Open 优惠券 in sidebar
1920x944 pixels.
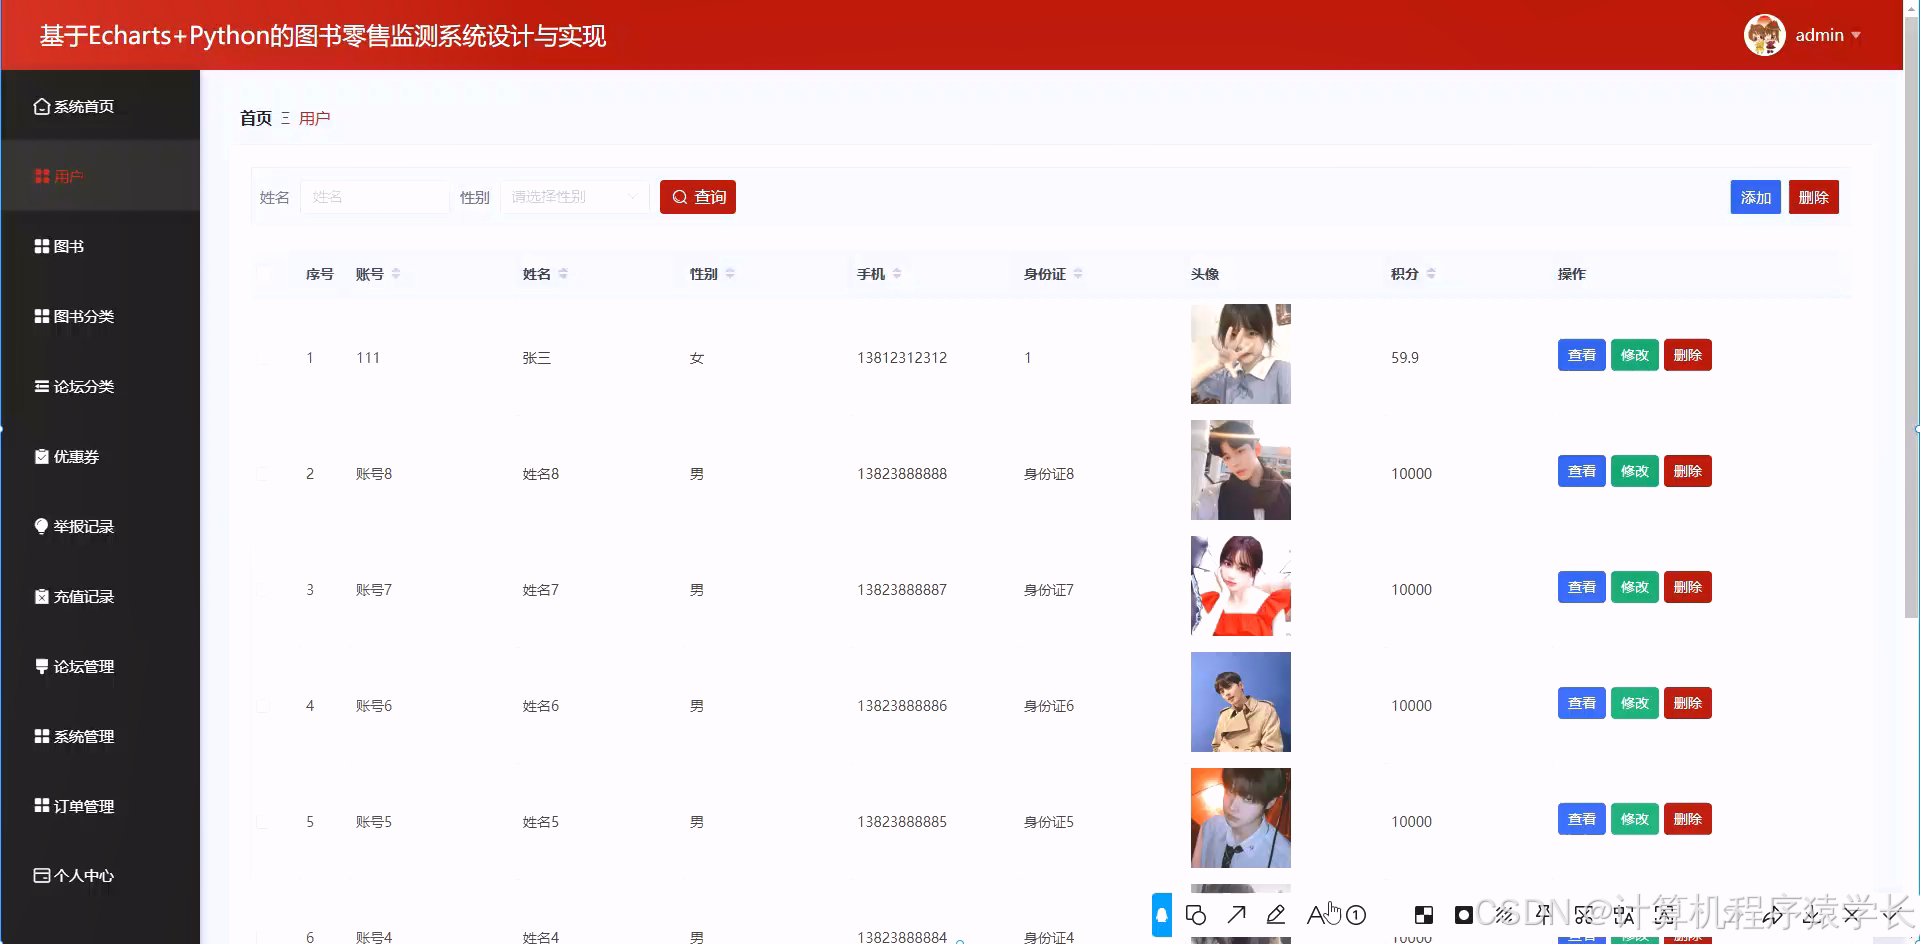(100, 456)
